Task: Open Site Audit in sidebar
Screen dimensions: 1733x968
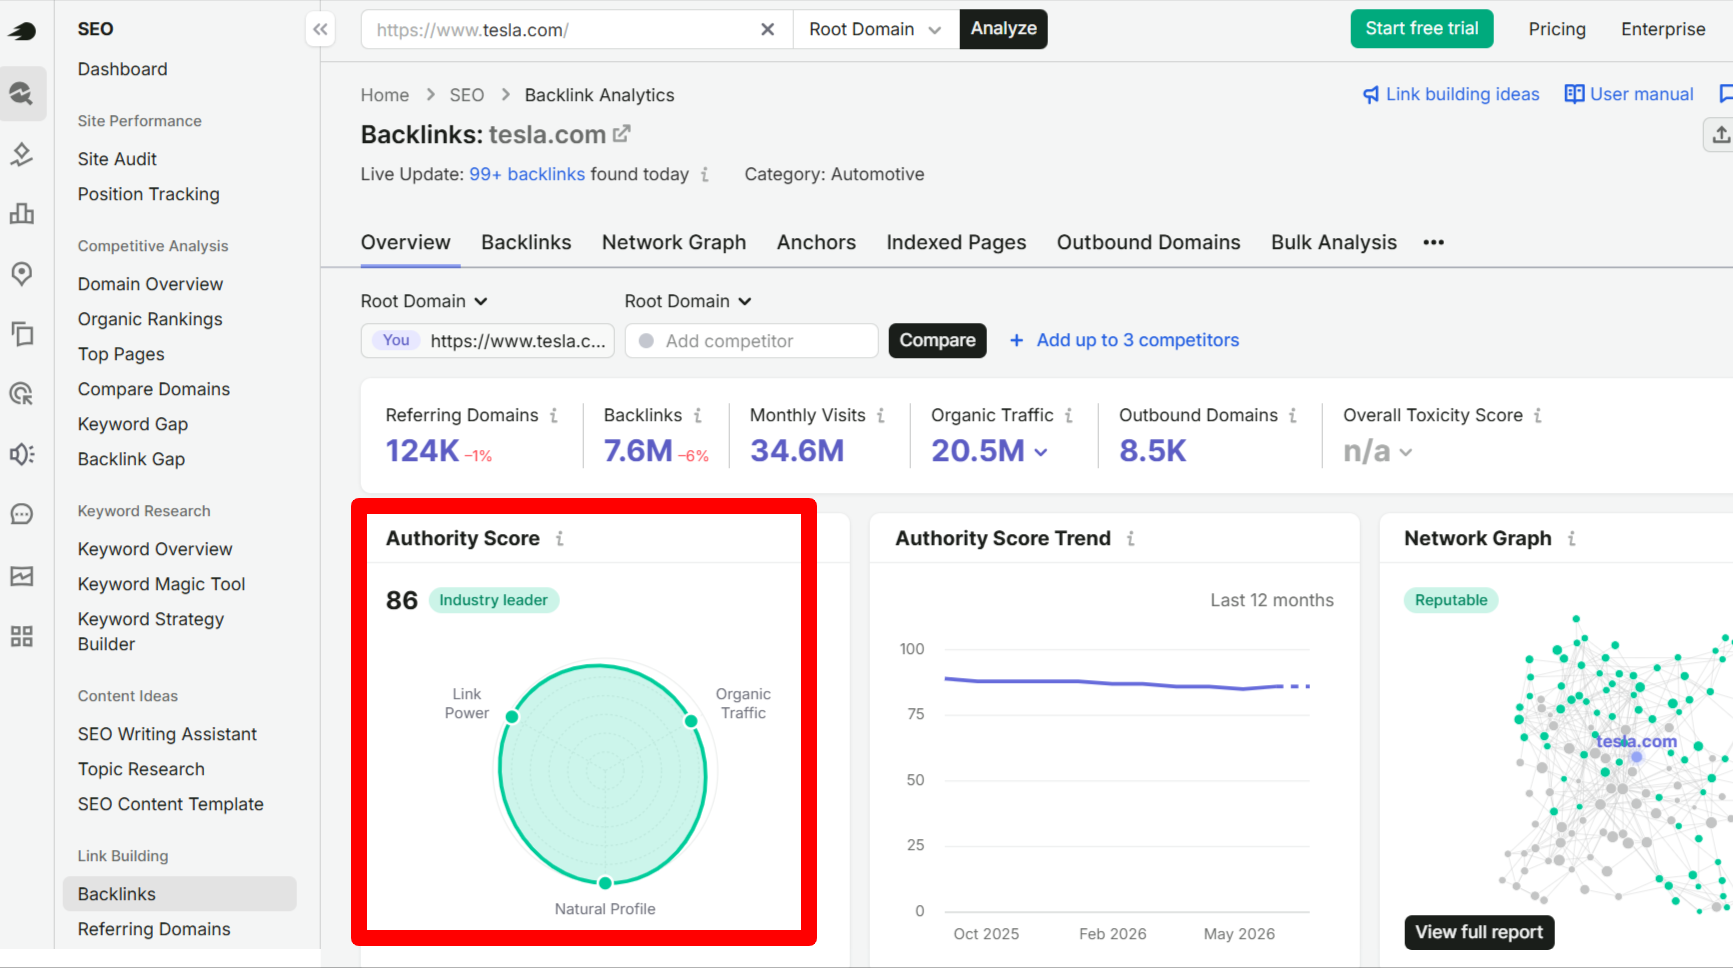Action: point(117,159)
